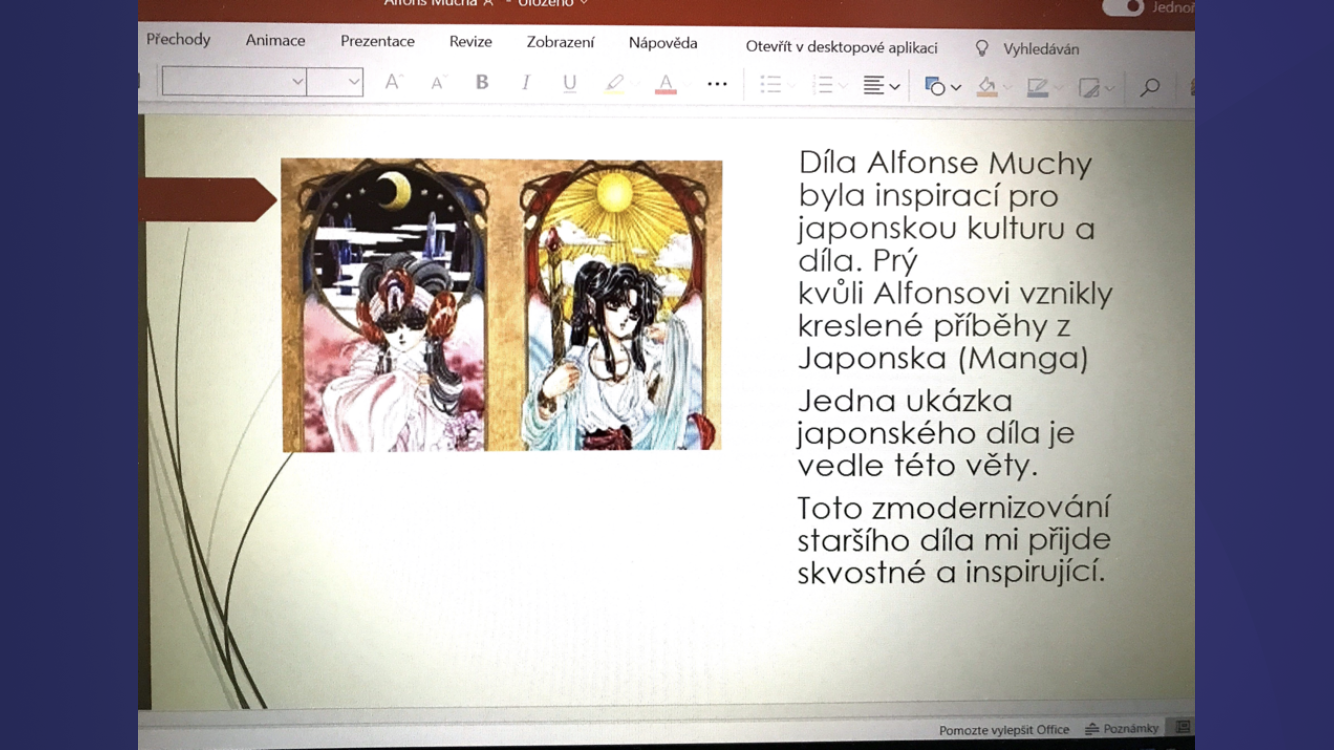
Task: Open the Nápověda tab
Action: pos(663,43)
